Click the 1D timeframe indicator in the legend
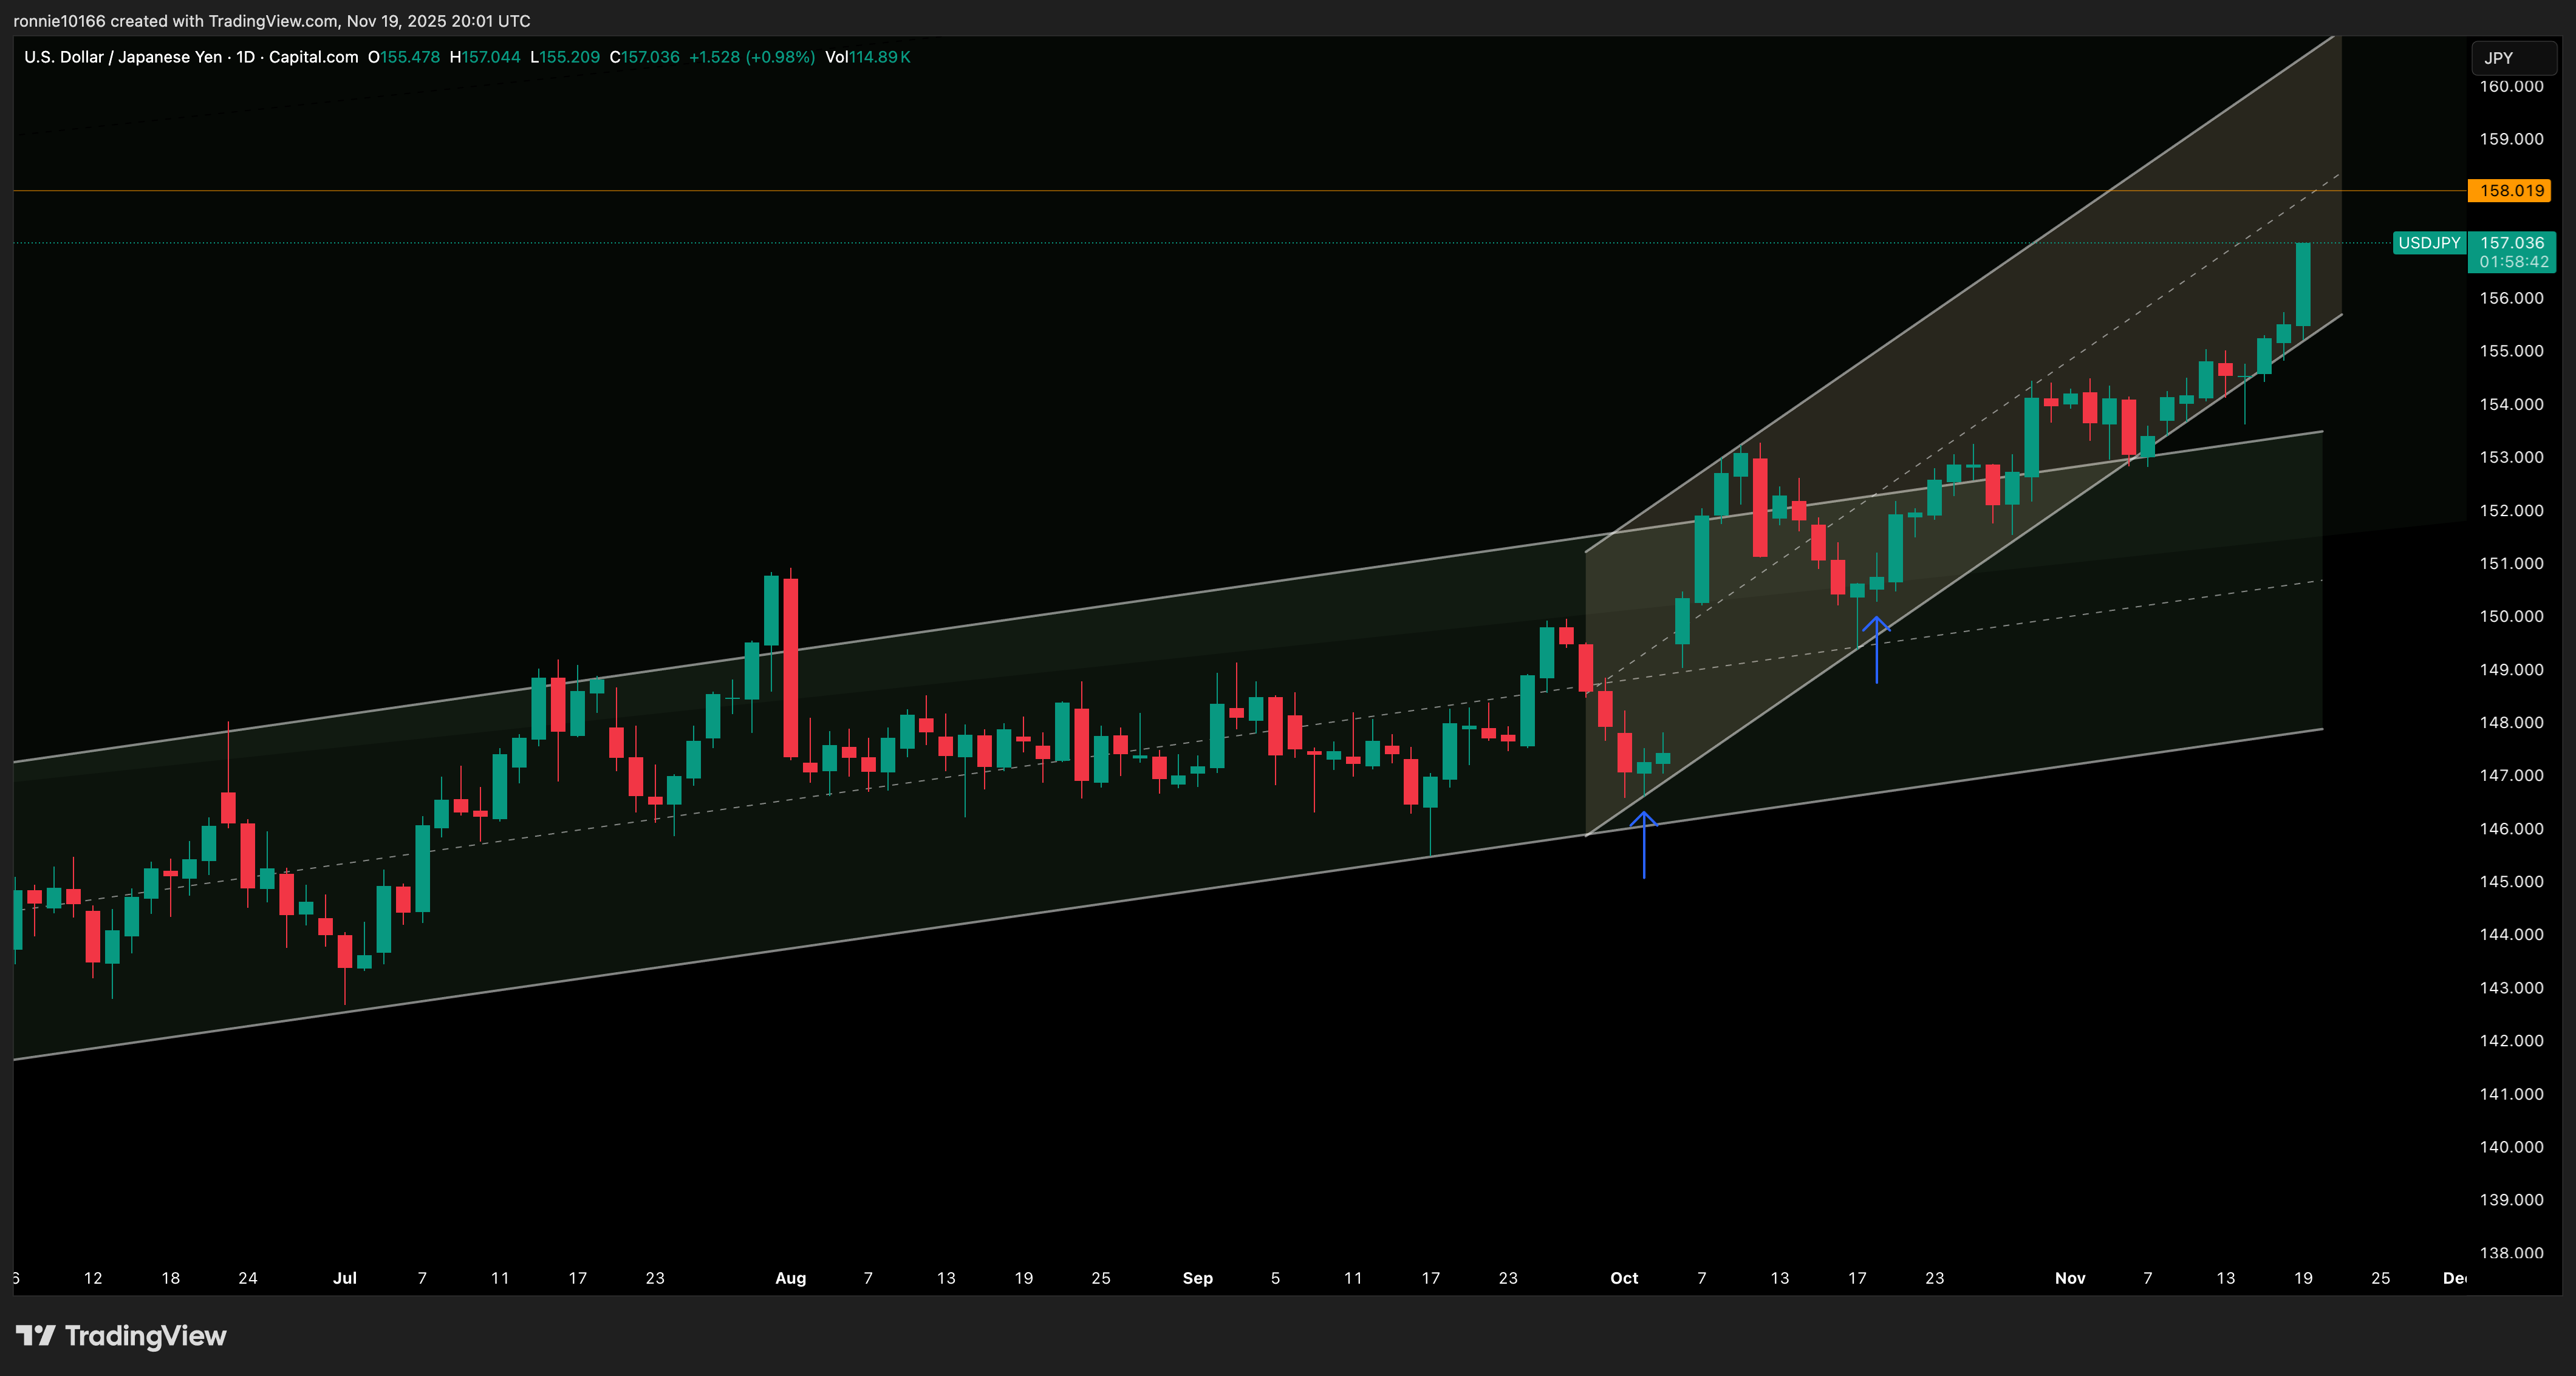This screenshot has width=2576, height=1376. click(247, 57)
